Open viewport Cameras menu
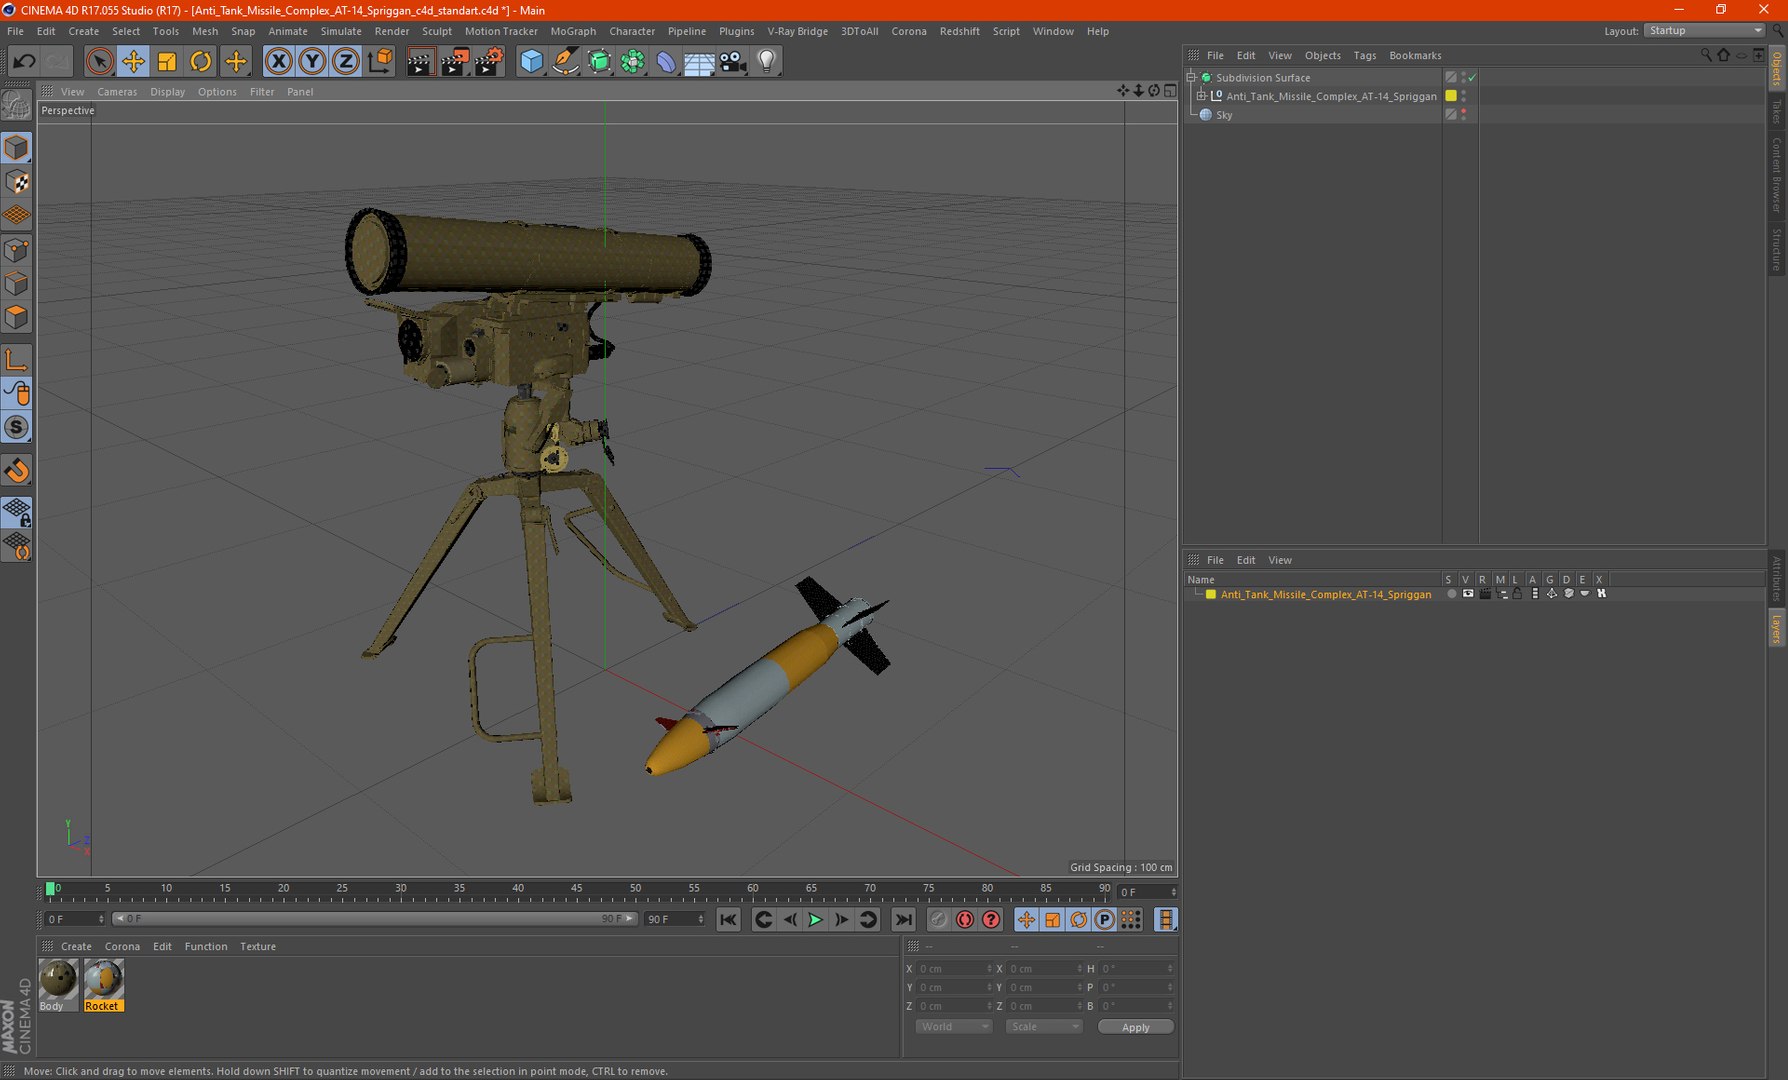The width and height of the screenshot is (1788, 1080). [117, 92]
